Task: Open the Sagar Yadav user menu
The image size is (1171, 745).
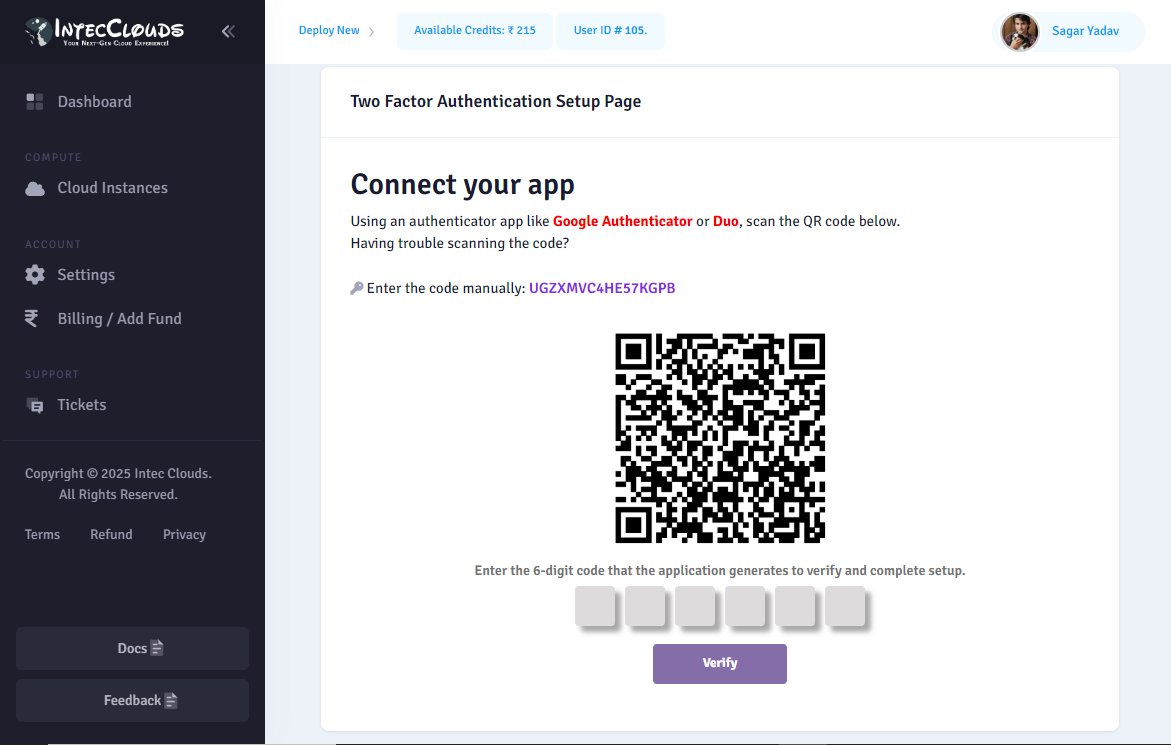Action: click(x=1069, y=32)
